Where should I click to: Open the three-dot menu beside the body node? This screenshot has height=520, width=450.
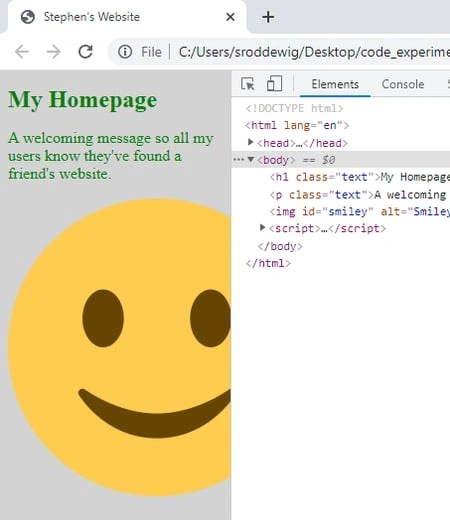point(238,160)
